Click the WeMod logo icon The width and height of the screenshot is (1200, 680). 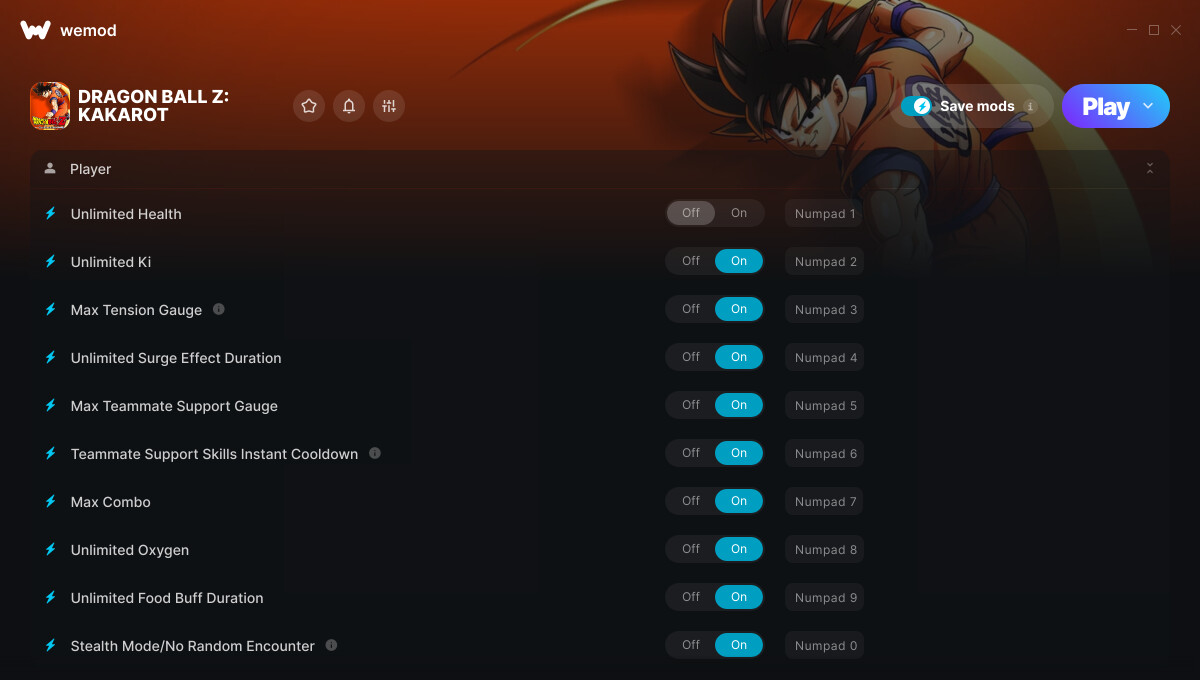click(x=35, y=30)
